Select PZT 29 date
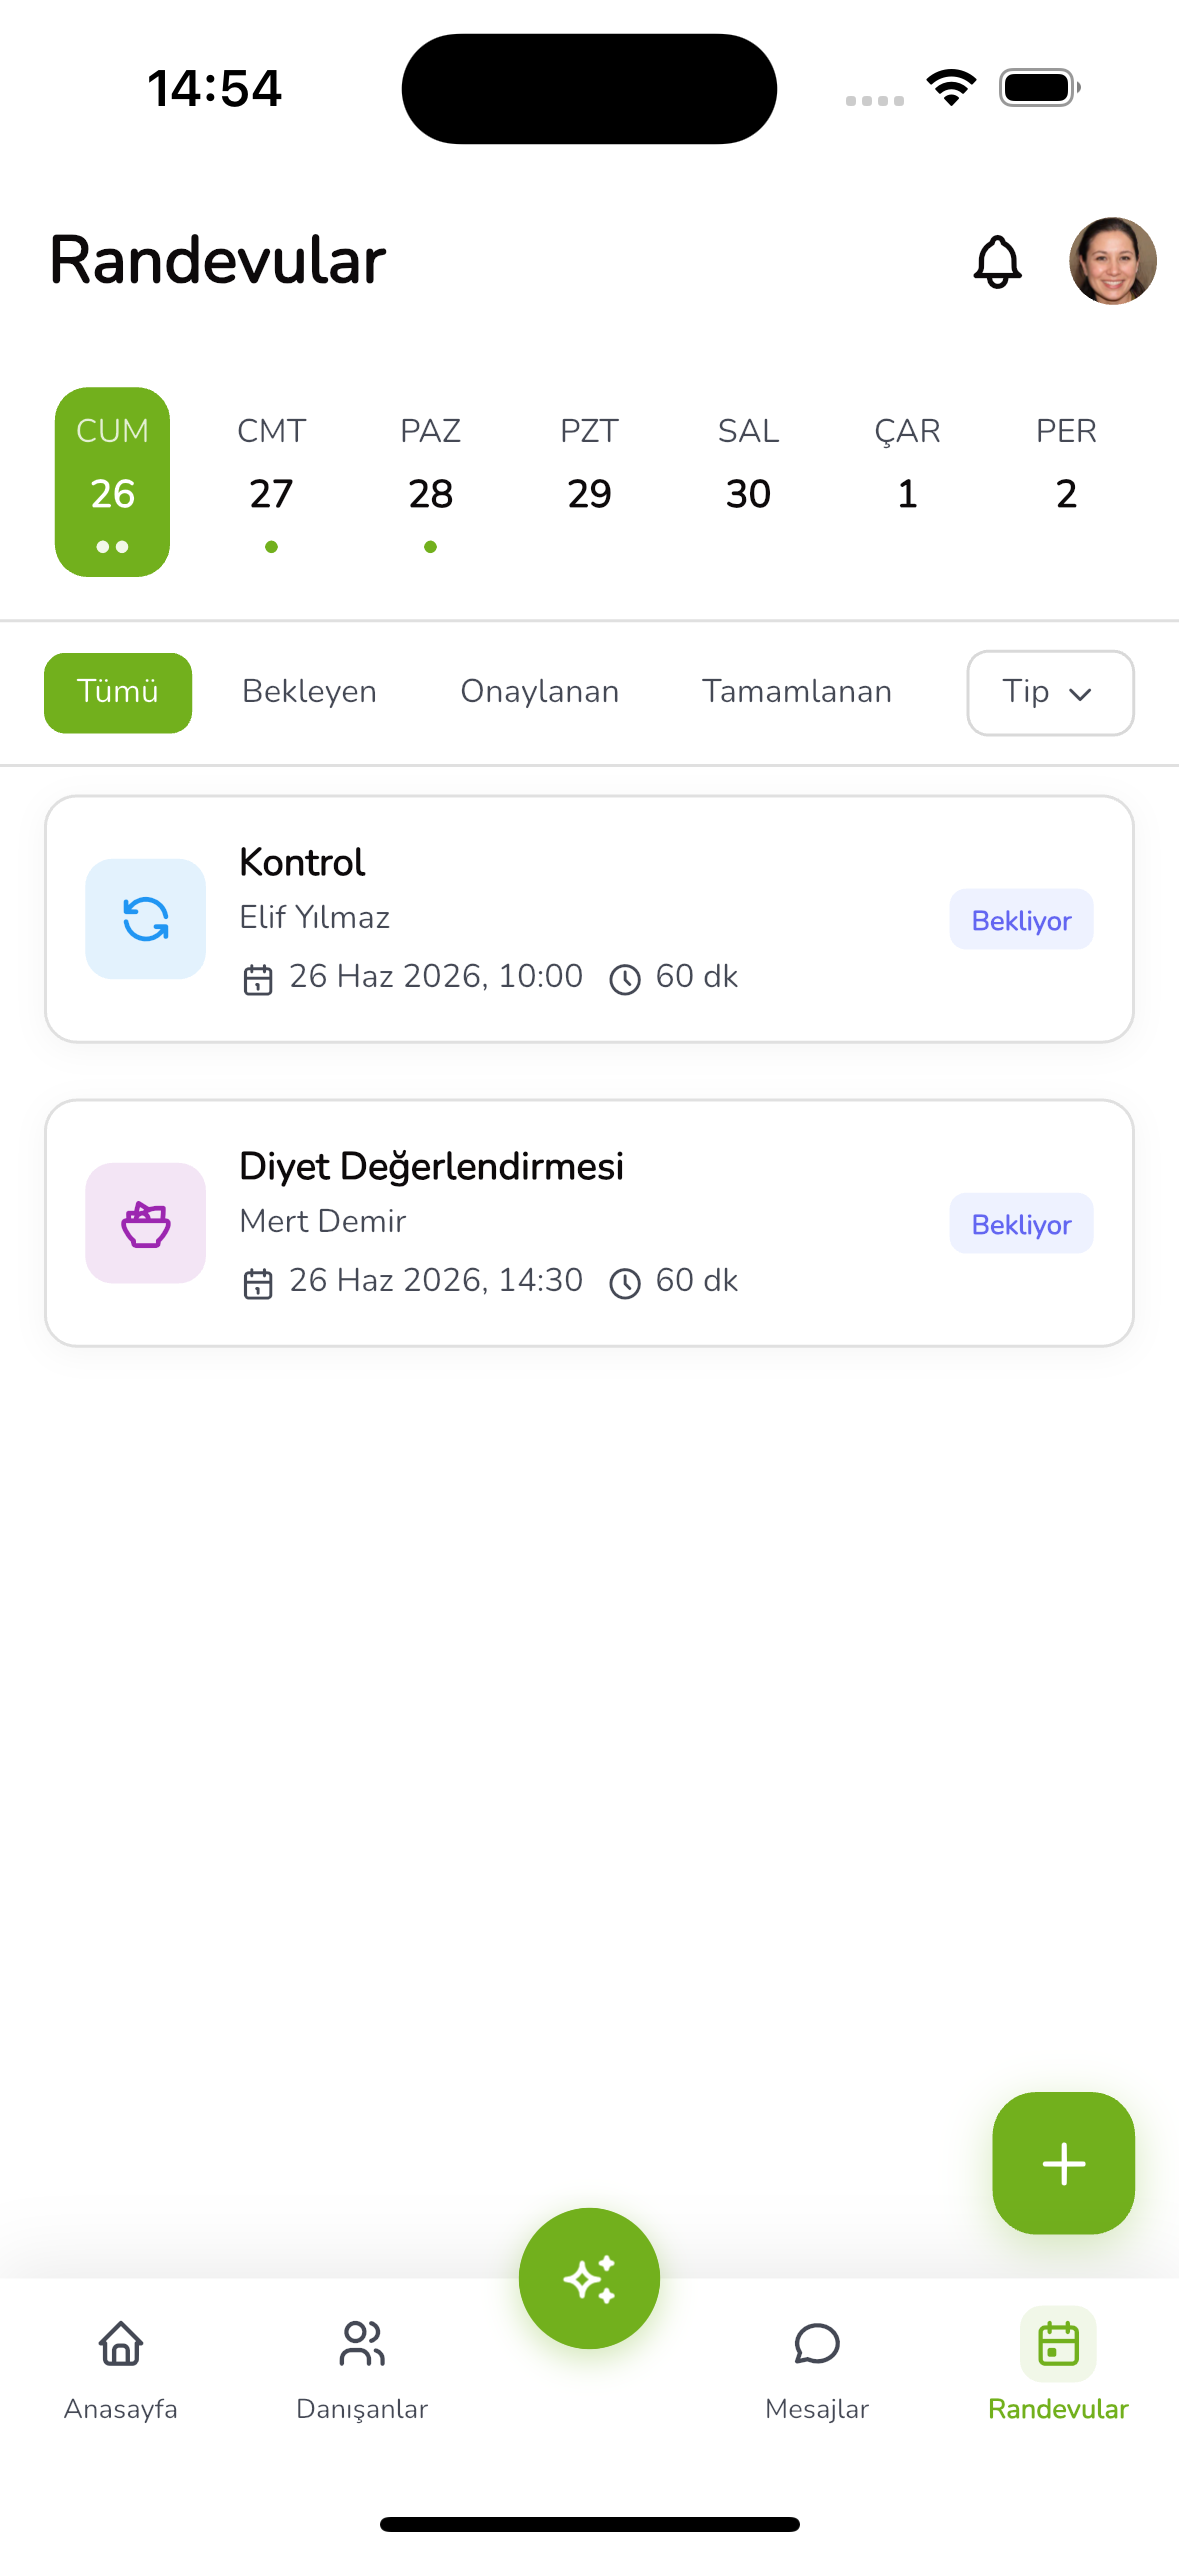Image resolution: width=1179 pixels, height=2556 pixels. point(589,482)
